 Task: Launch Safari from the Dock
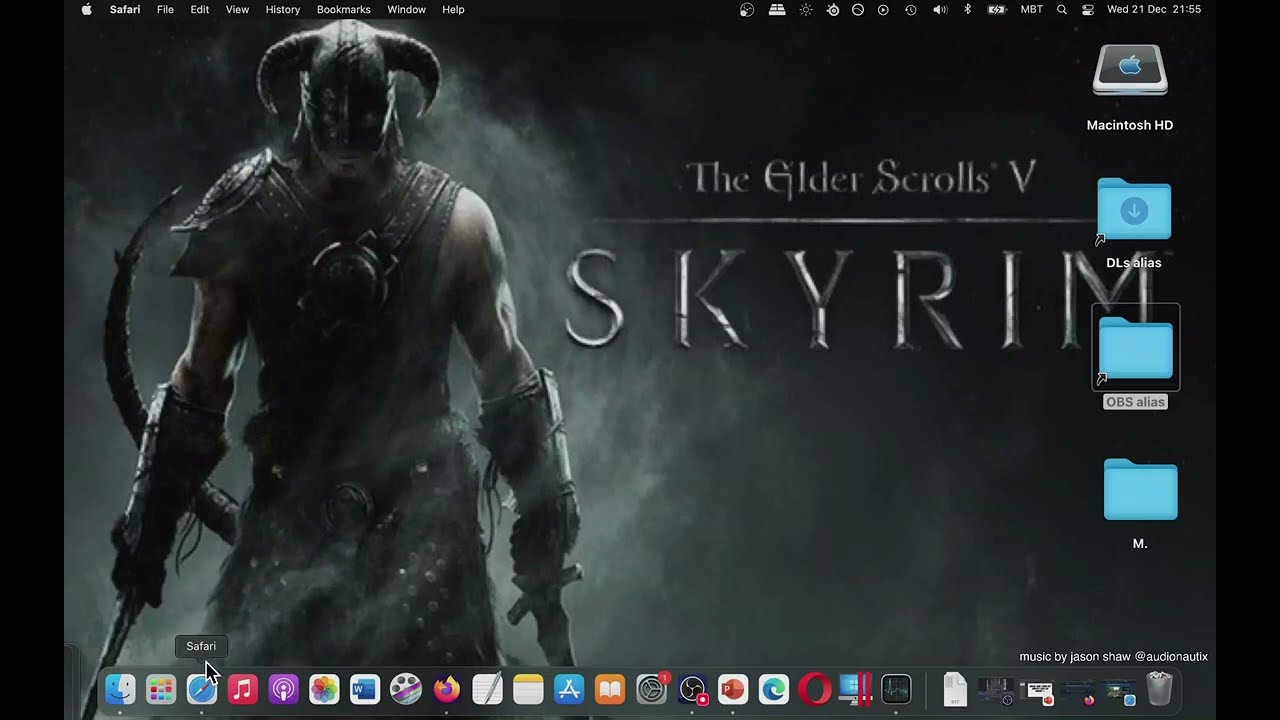pyautogui.click(x=202, y=689)
